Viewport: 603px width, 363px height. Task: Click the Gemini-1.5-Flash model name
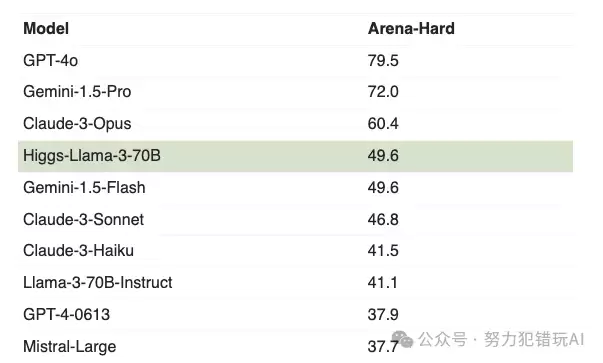pyautogui.click(x=84, y=188)
